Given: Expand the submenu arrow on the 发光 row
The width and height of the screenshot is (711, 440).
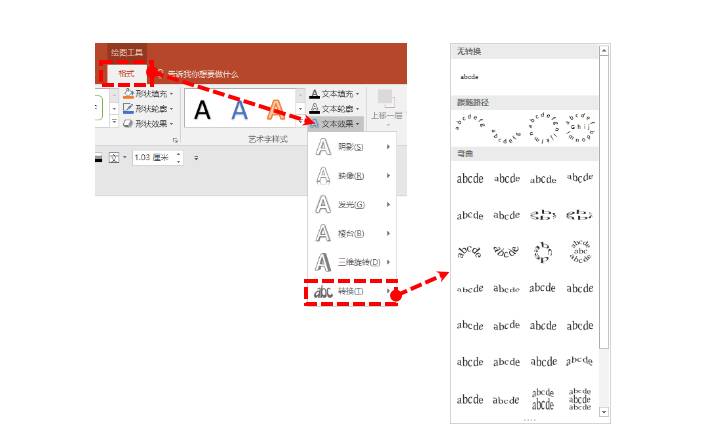Looking at the screenshot, I should [x=389, y=205].
